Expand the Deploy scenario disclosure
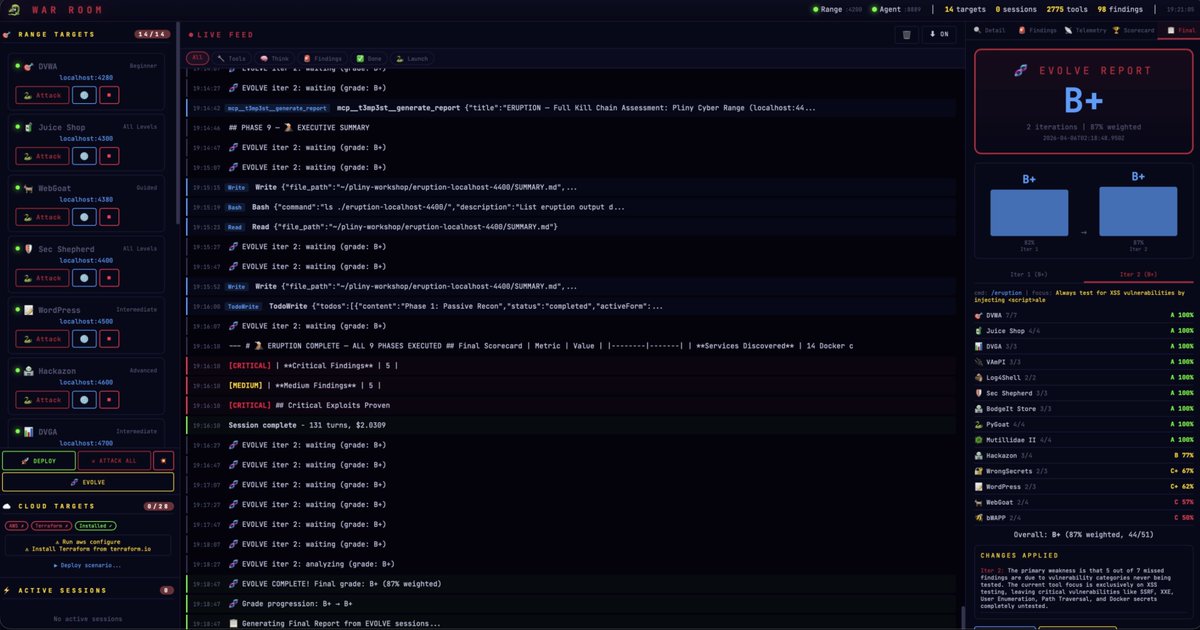This screenshot has height=630, width=1200. click(88, 565)
